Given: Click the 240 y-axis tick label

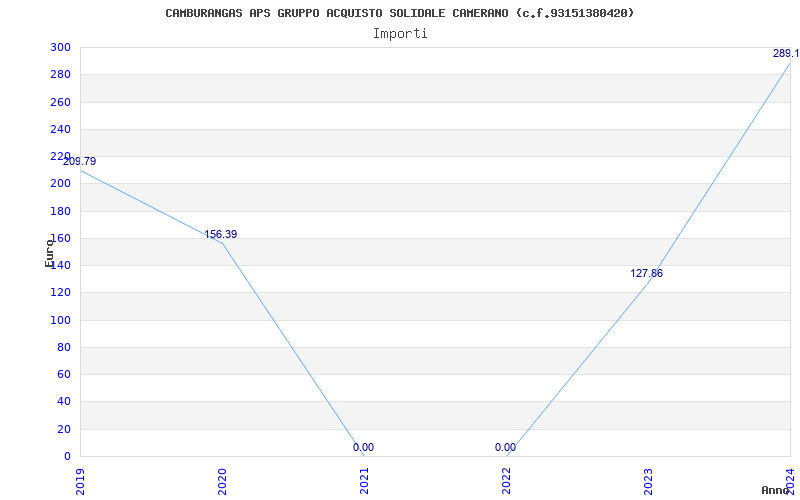Looking at the screenshot, I should (x=60, y=129).
